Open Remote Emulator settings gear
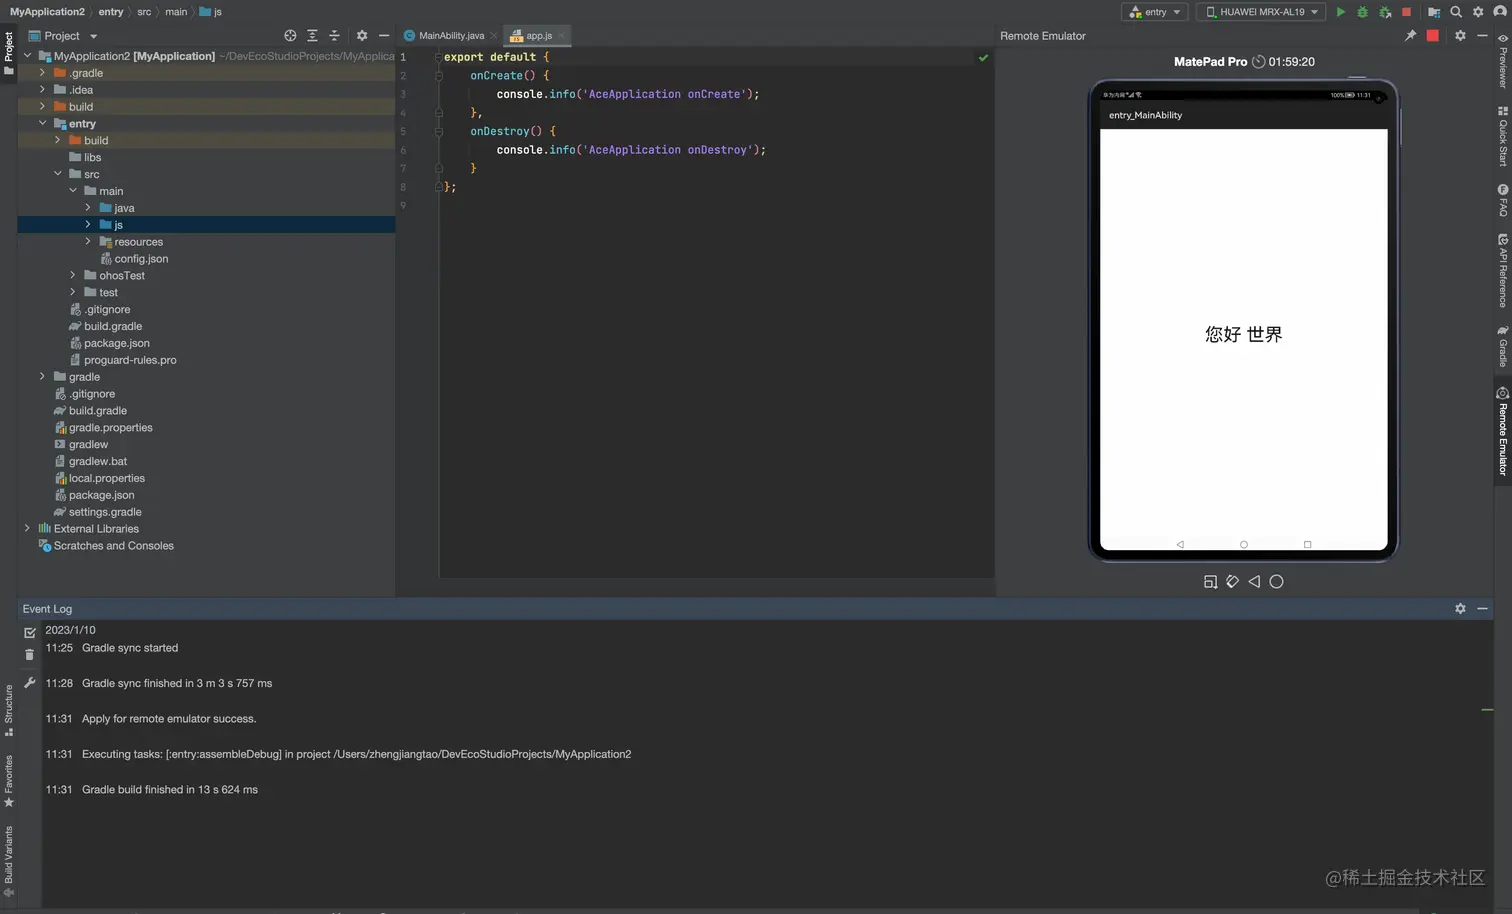 (1460, 36)
